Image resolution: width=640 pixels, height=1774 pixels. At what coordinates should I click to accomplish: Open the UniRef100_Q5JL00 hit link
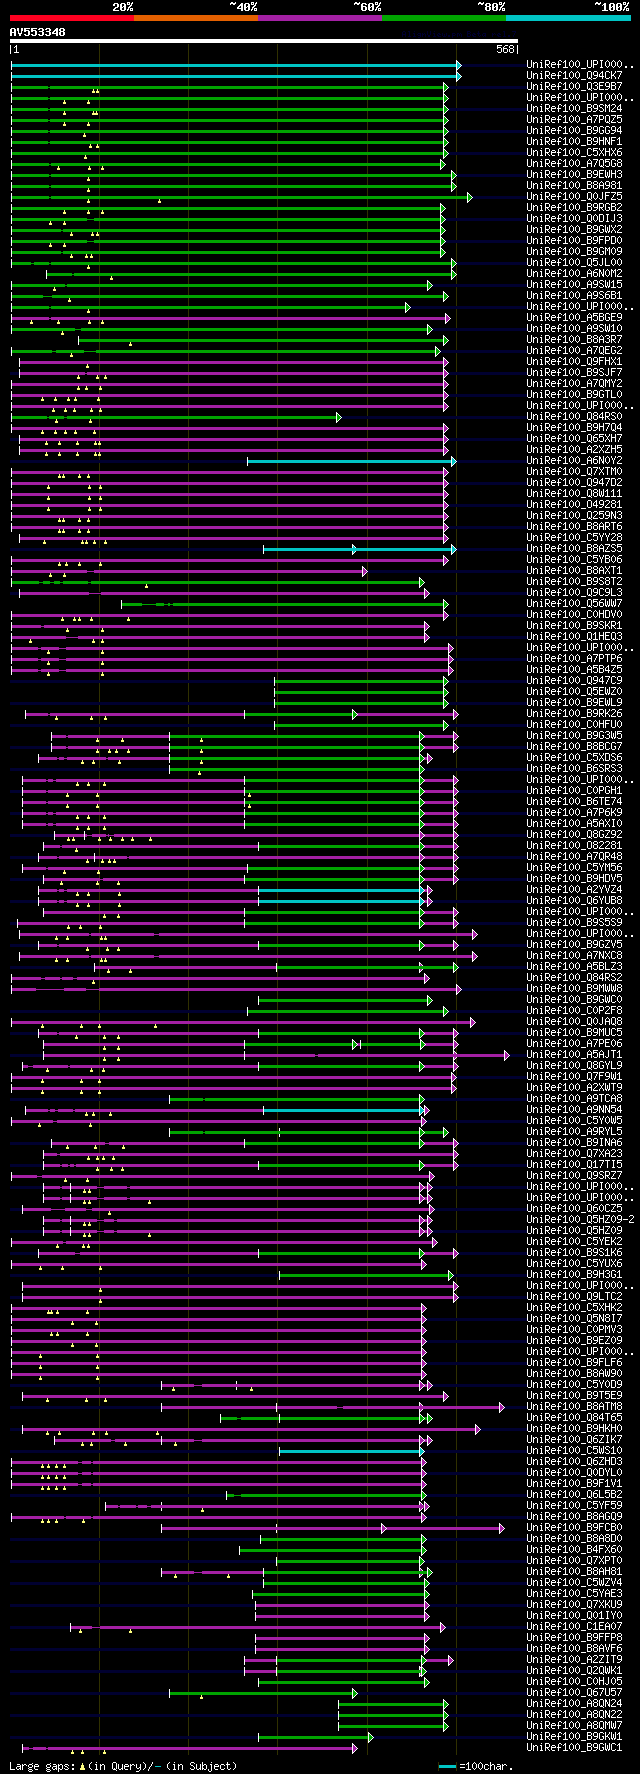click(574, 263)
